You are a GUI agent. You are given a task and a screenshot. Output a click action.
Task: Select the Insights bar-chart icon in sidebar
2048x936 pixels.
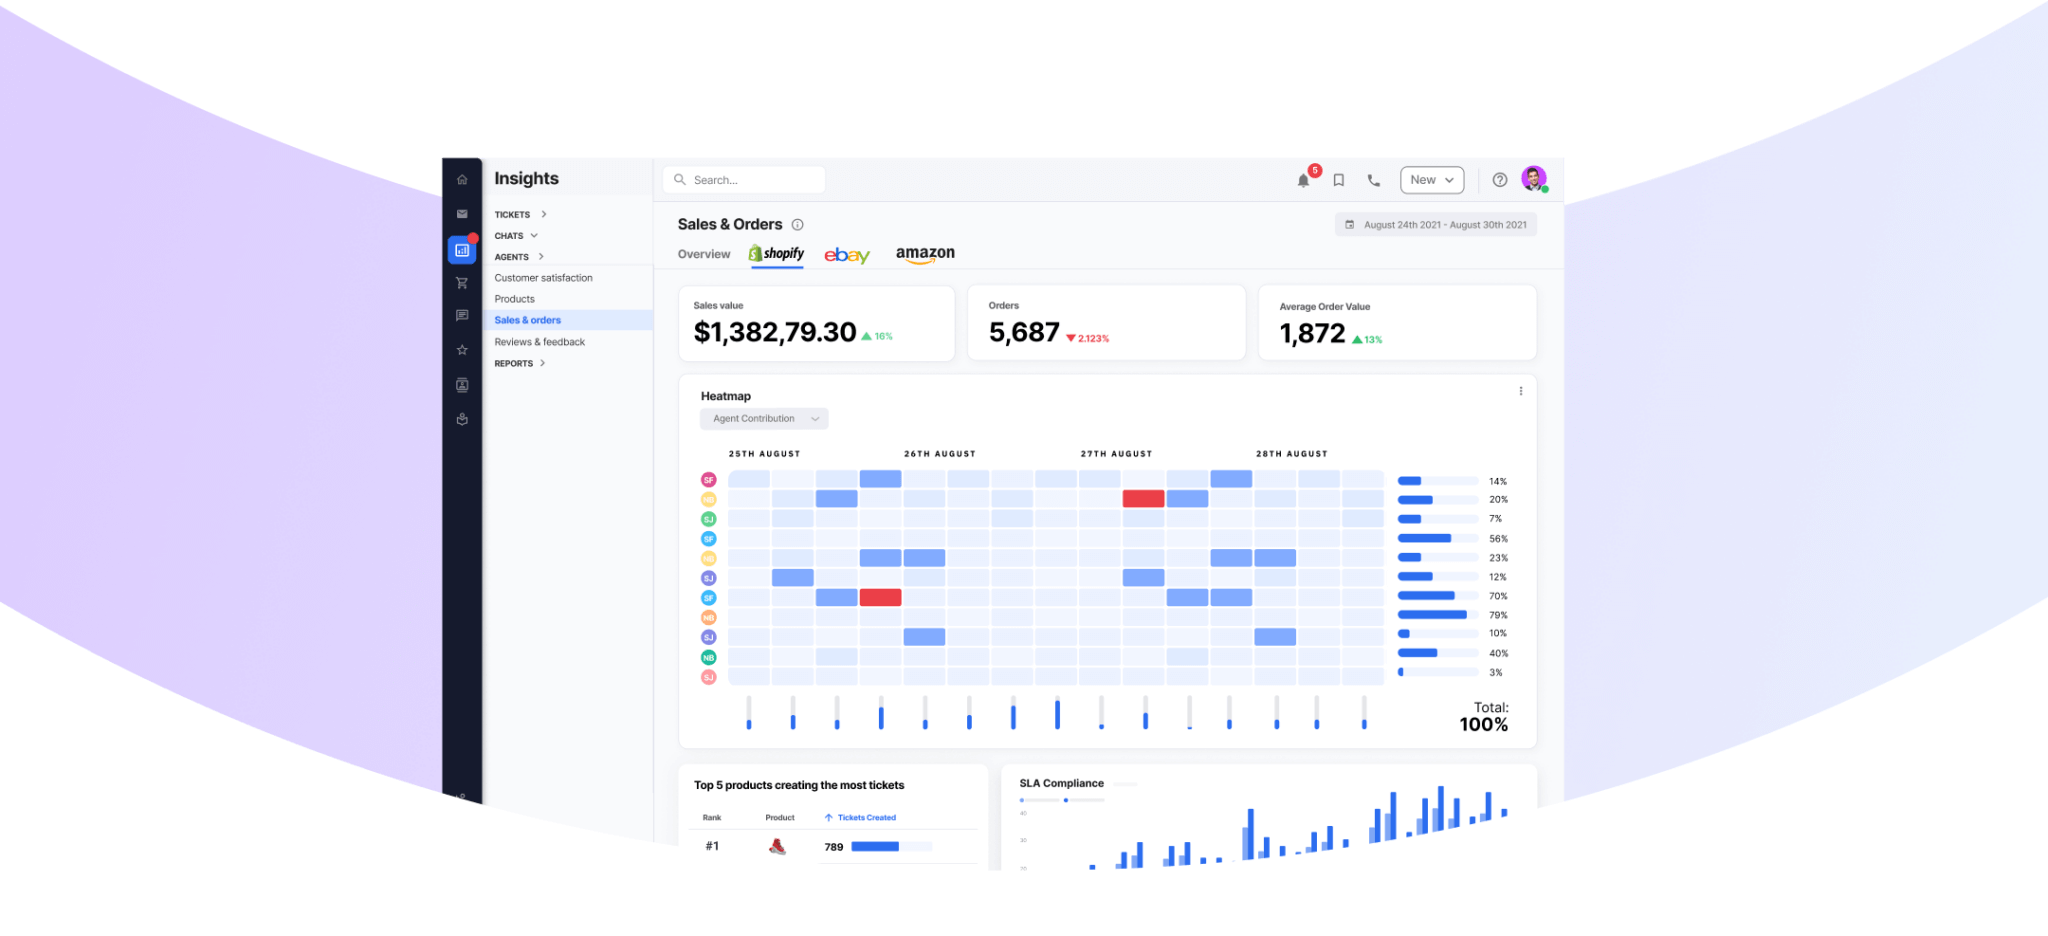tap(461, 250)
